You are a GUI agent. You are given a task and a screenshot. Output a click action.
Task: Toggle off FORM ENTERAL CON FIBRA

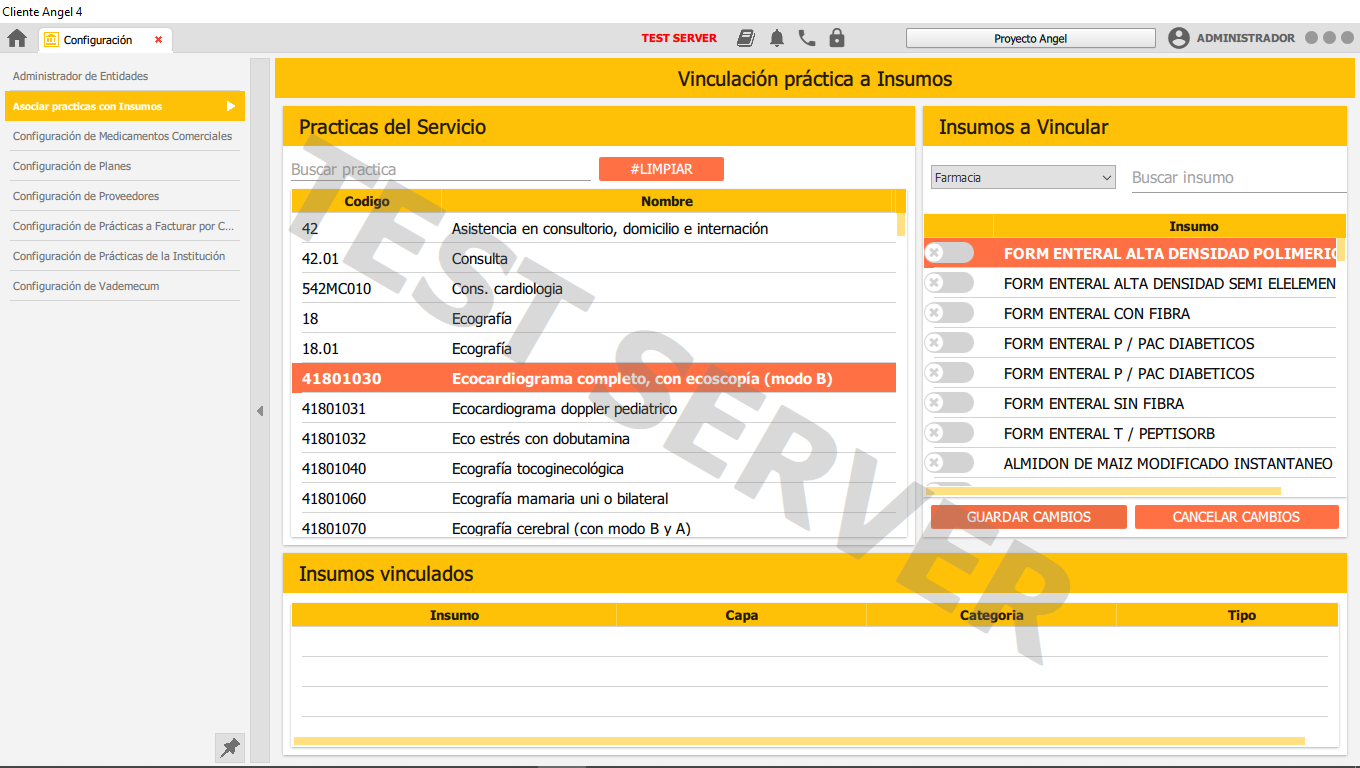[x=949, y=312]
